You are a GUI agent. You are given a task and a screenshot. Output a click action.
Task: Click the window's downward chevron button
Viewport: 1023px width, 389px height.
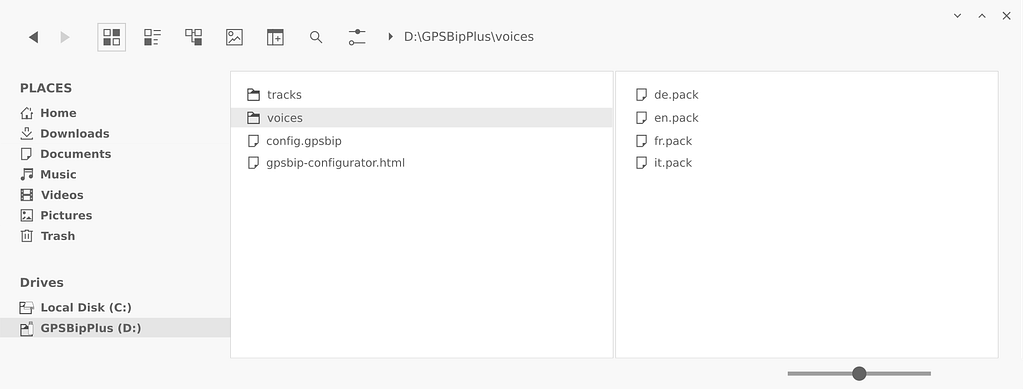point(957,16)
